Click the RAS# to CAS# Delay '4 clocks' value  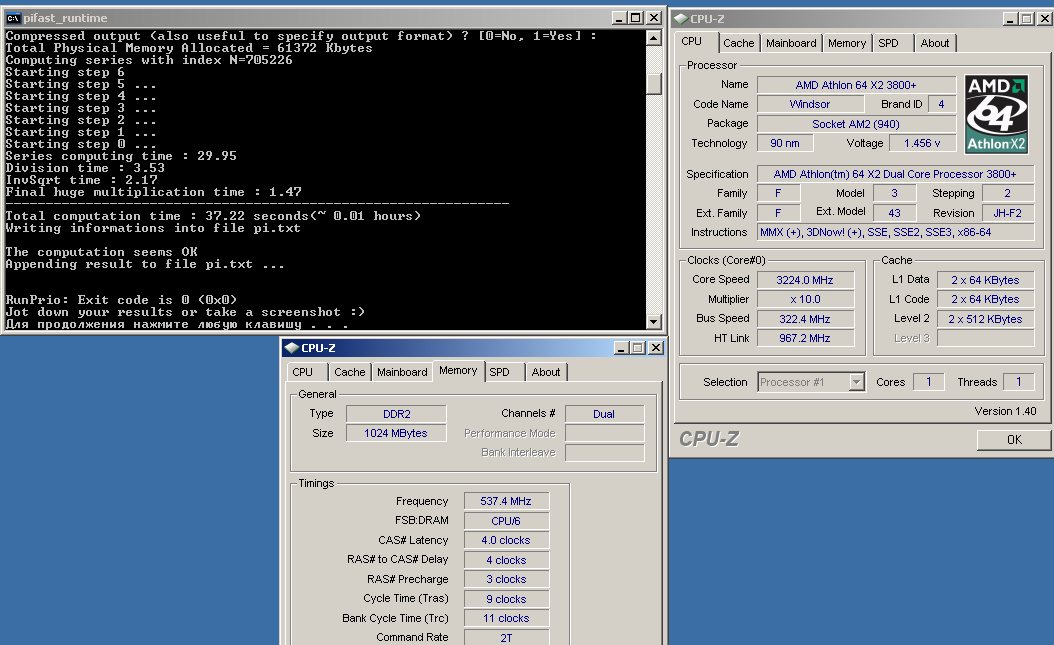[506, 560]
